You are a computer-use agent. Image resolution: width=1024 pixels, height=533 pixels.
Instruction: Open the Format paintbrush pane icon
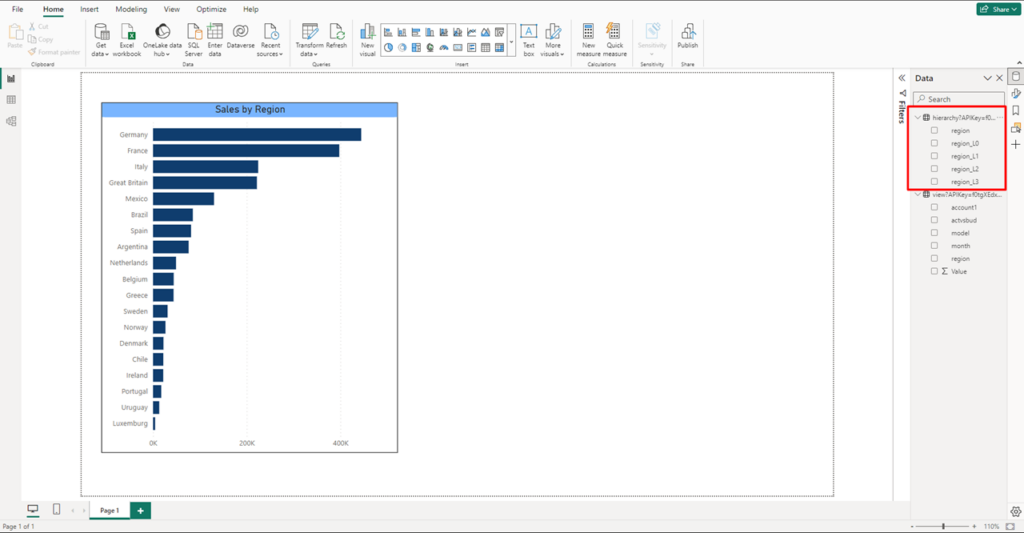(x=1016, y=94)
